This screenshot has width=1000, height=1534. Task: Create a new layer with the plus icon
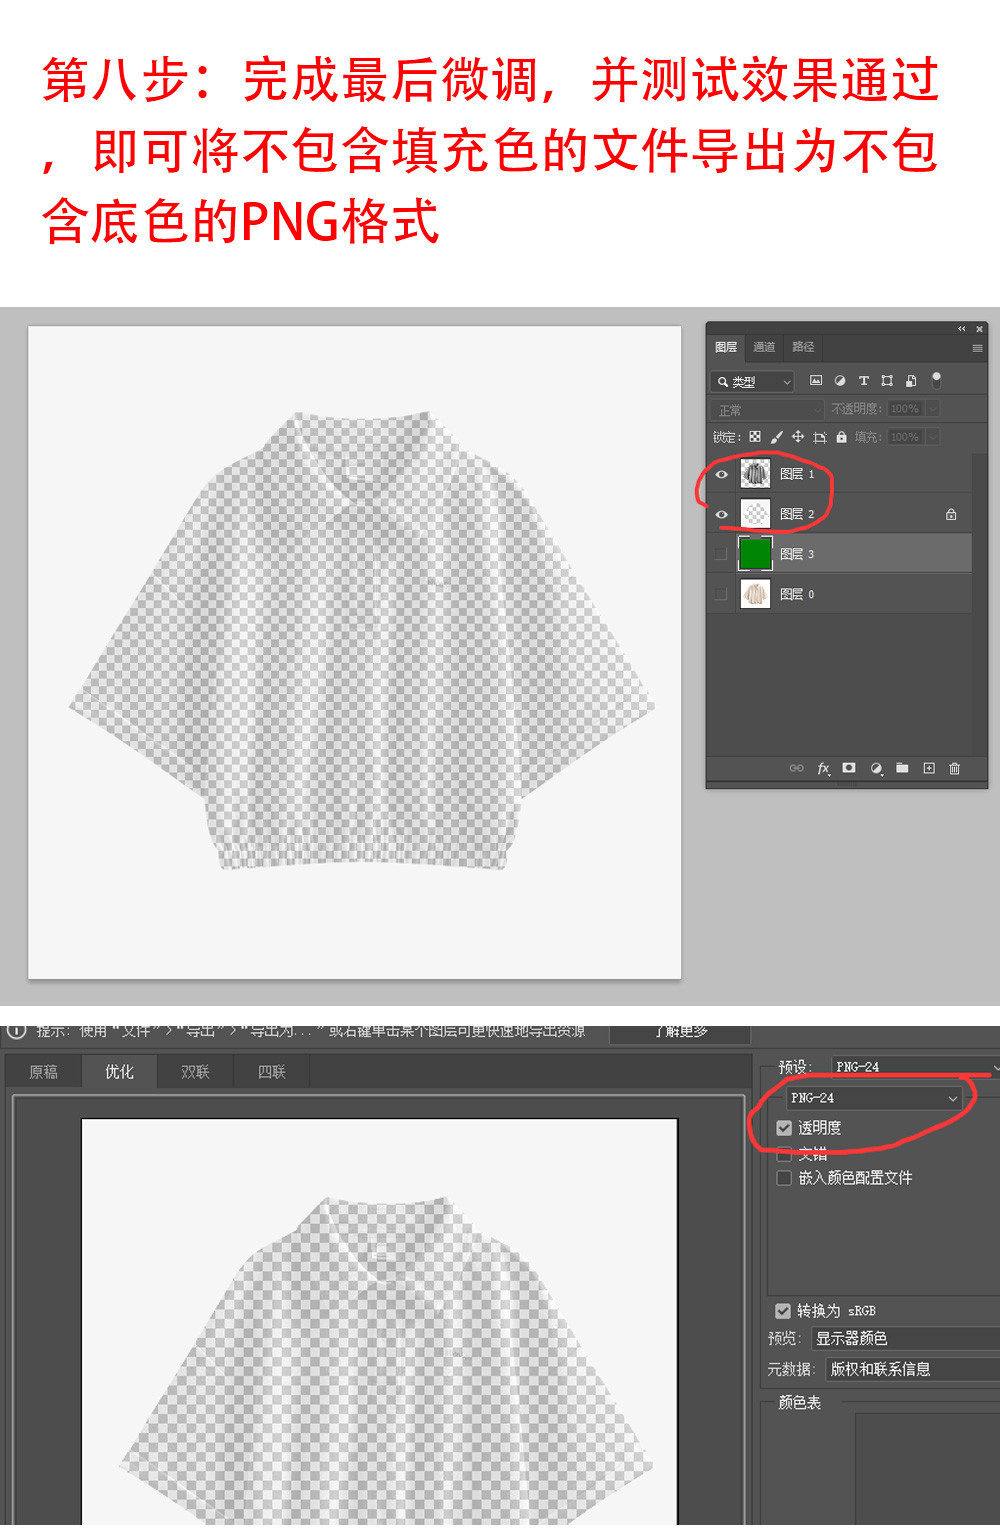pos(929,768)
